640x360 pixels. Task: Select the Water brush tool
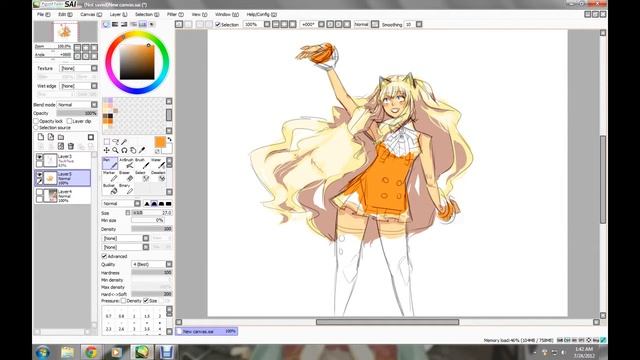point(158,163)
